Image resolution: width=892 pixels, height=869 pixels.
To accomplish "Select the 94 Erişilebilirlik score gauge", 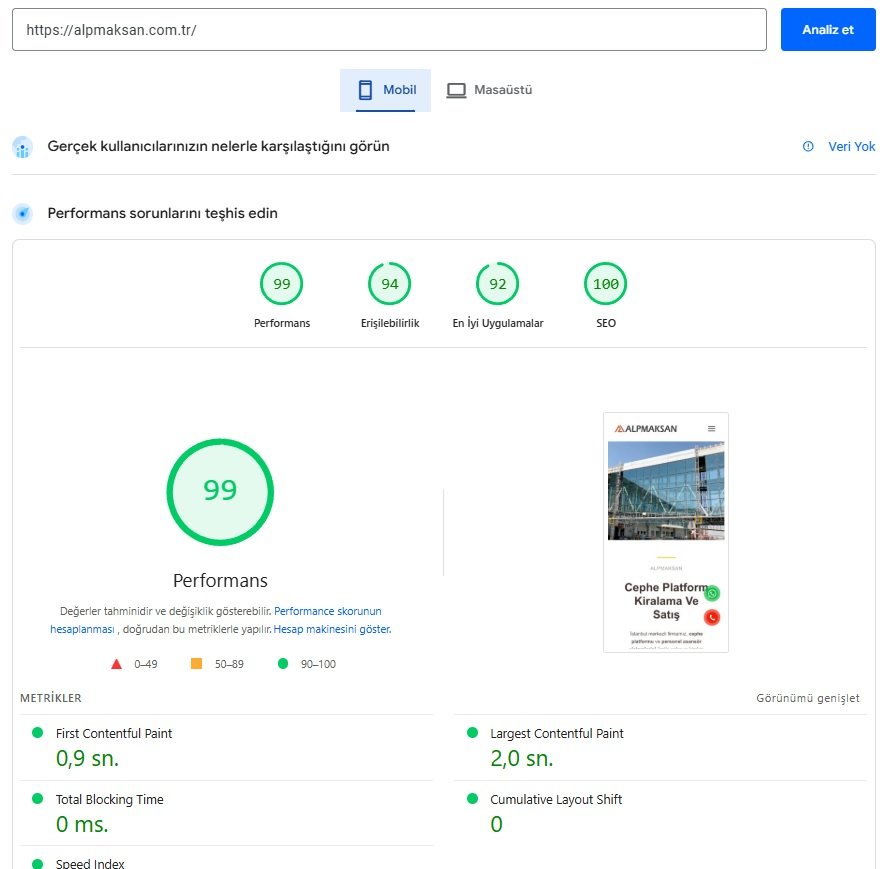I will click(x=390, y=284).
